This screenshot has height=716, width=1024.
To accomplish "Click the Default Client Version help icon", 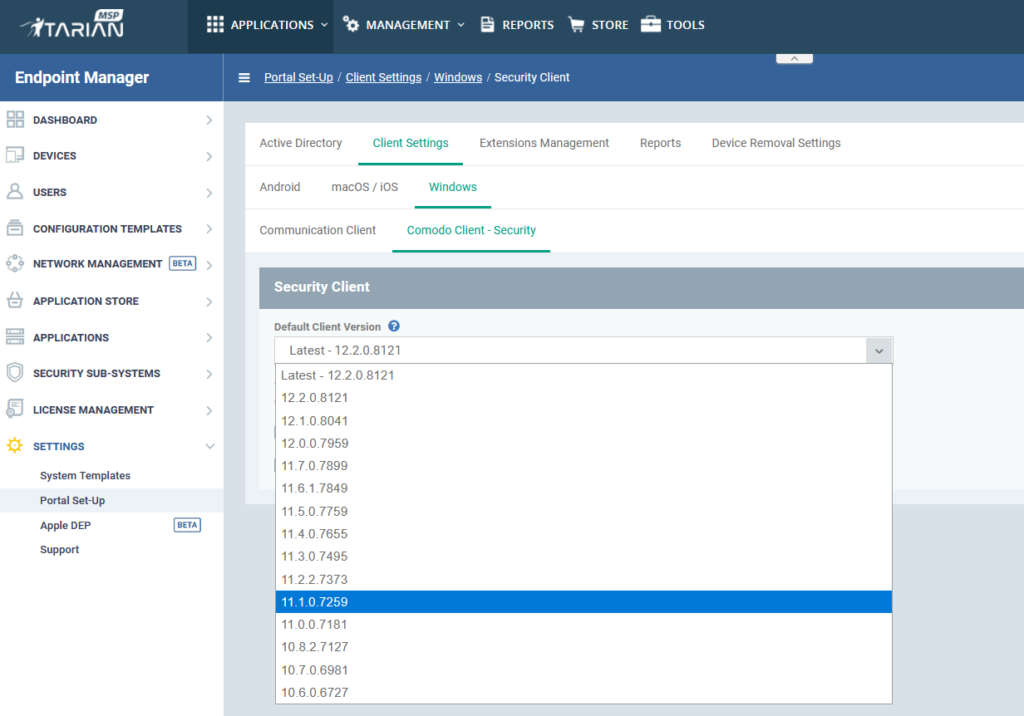I will coord(394,326).
